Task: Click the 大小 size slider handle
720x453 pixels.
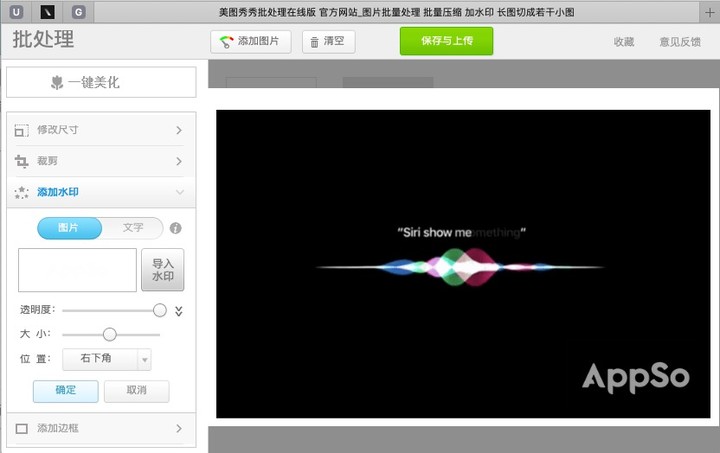Action: tap(109, 335)
